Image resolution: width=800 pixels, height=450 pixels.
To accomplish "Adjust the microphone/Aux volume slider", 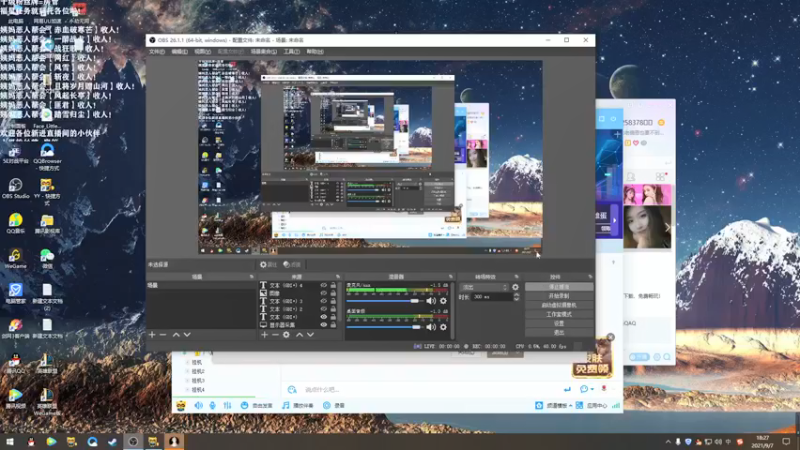I will (x=385, y=301).
